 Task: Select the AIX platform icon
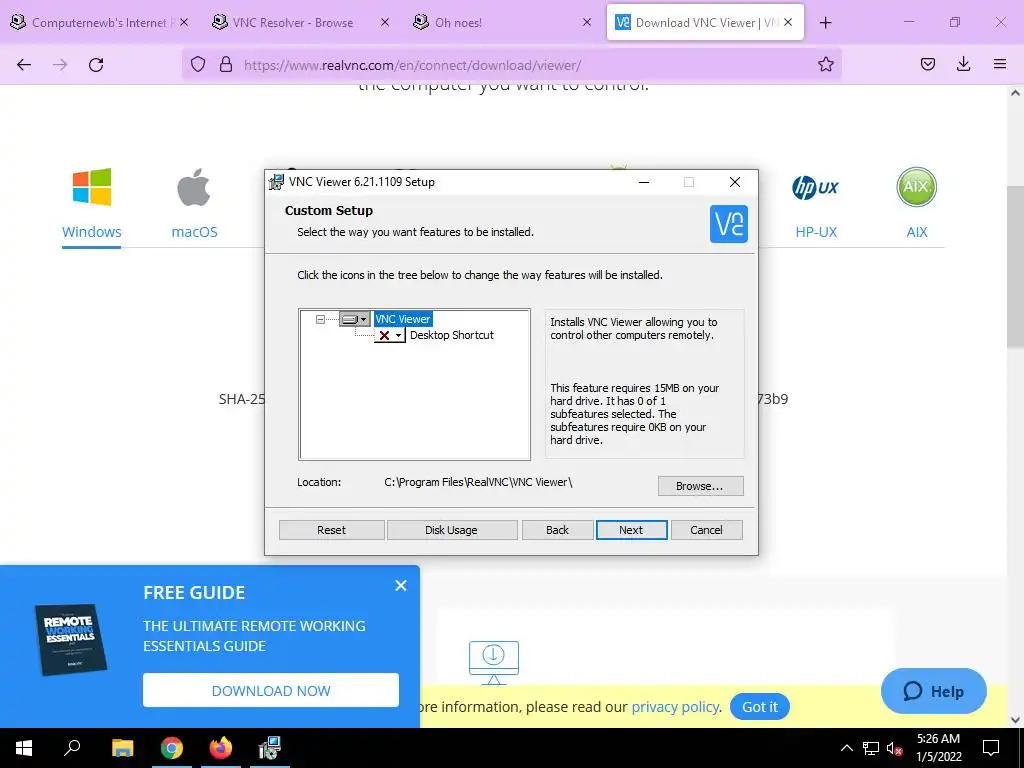click(916, 187)
